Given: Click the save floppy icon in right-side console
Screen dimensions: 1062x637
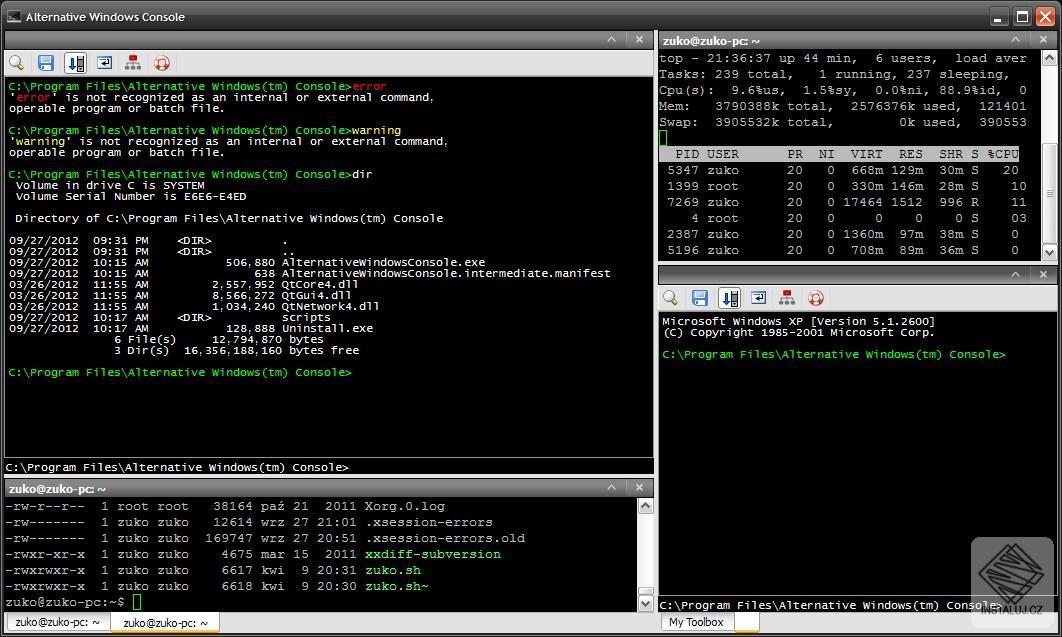Looking at the screenshot, I should [x=700, y=298].
